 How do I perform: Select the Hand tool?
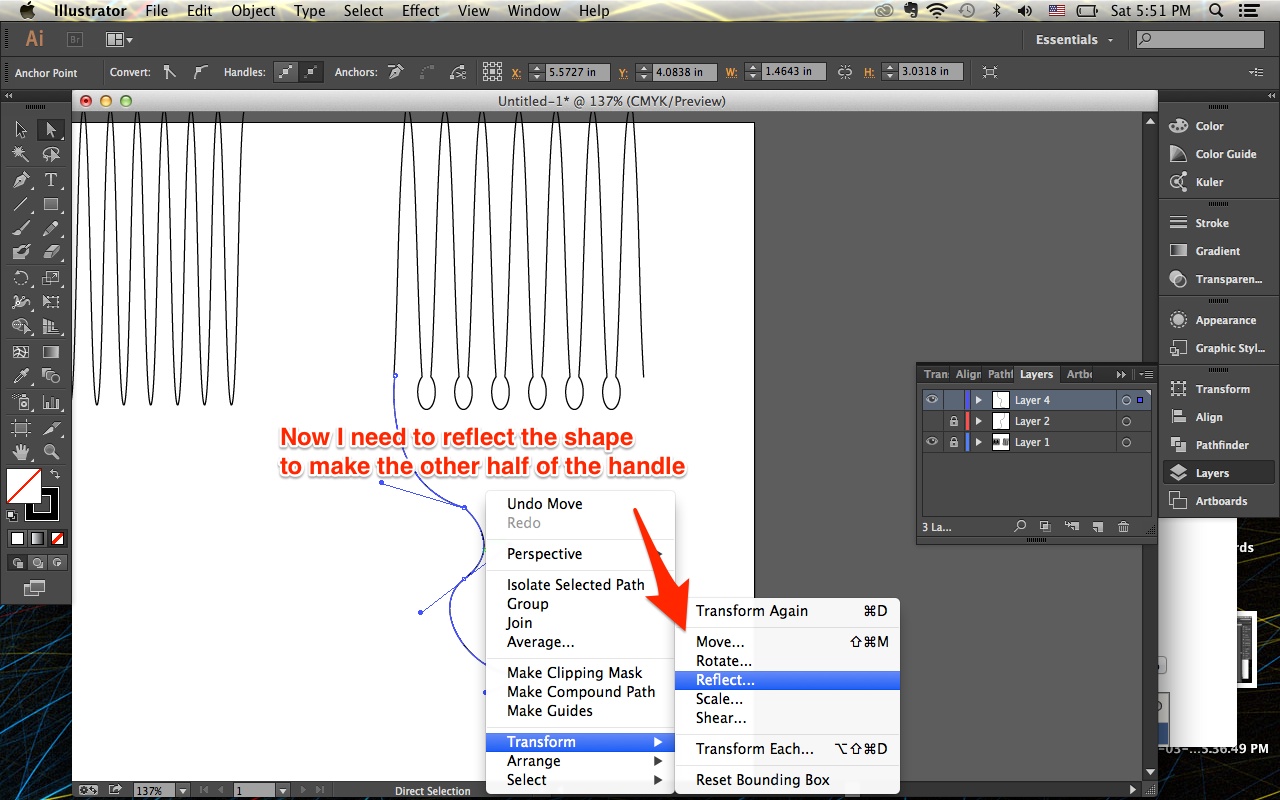click(21, 452)
